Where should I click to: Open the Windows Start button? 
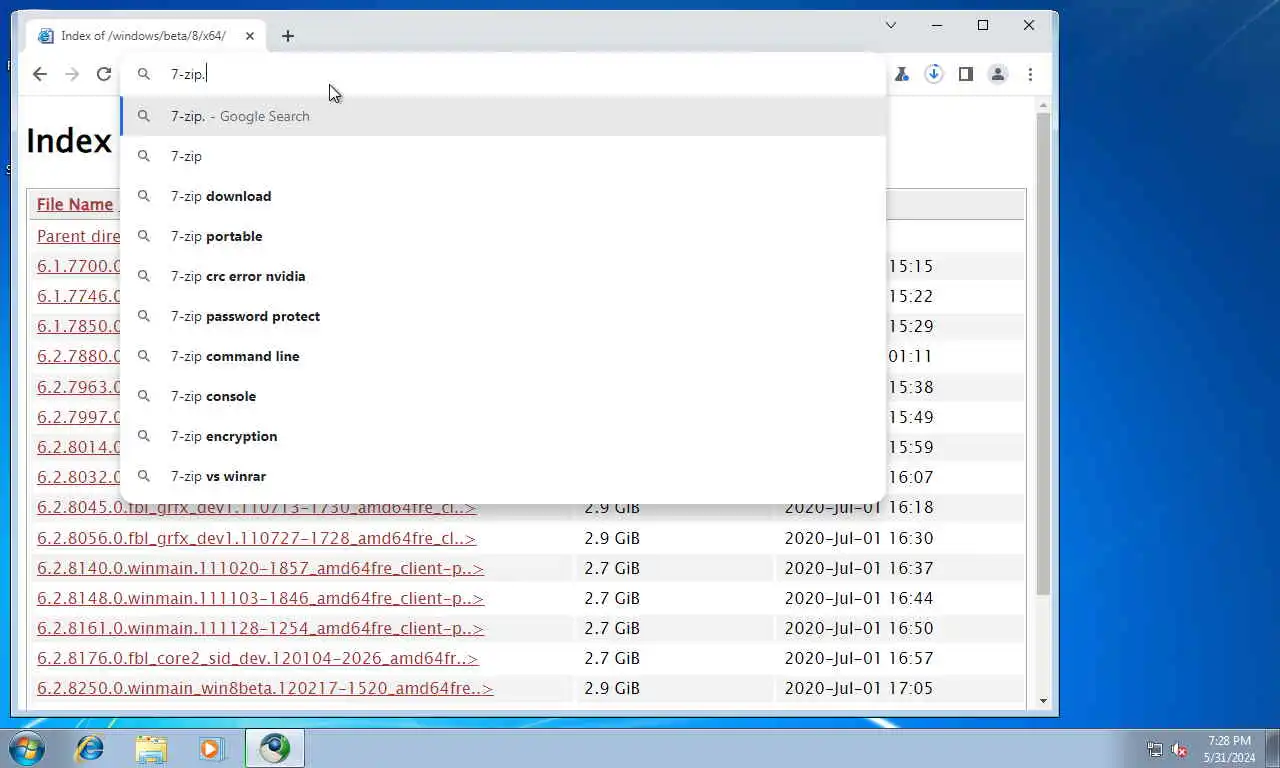(27, 748)
